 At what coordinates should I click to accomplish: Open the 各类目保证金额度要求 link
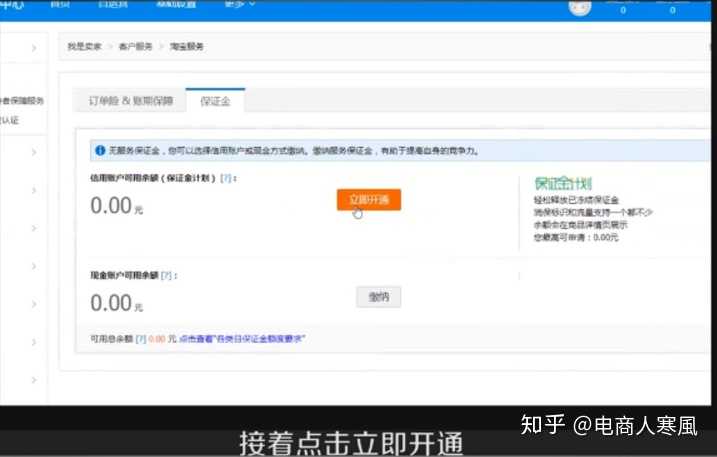click(x=243, y=339)
